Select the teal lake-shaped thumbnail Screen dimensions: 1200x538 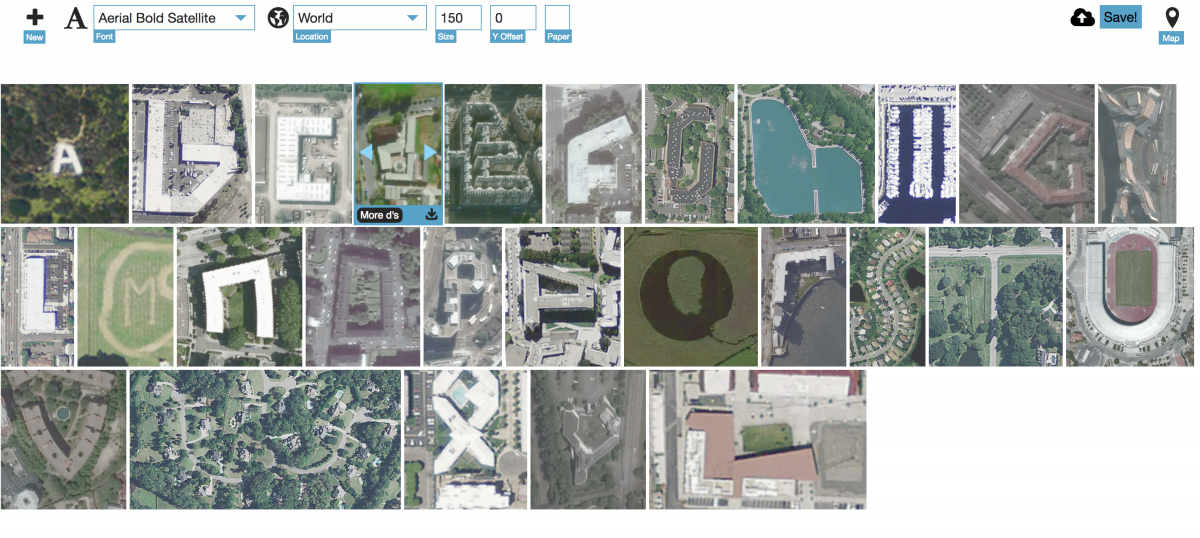click(x=805, y=153)
